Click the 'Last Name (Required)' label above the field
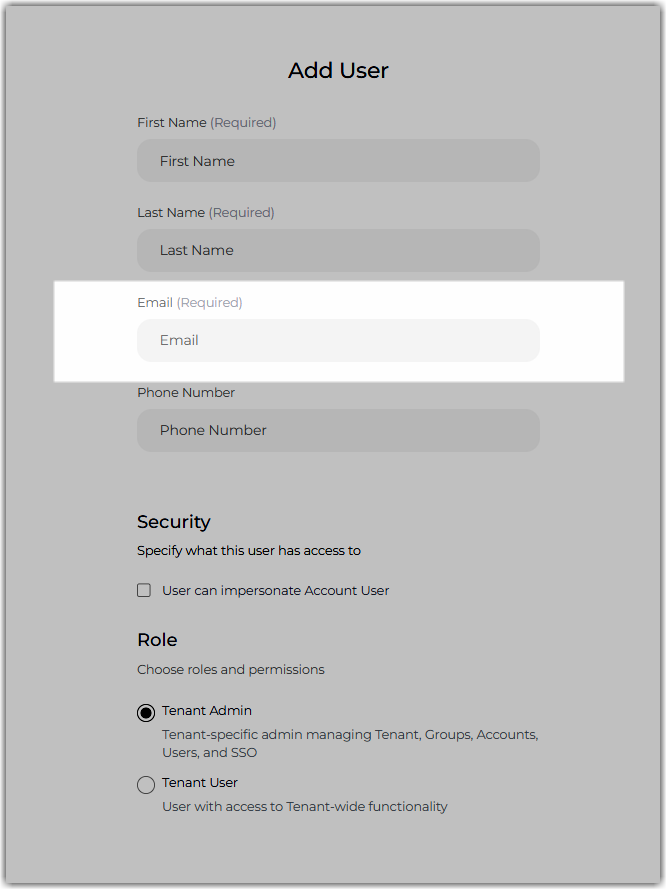The height and width of the screenshot is (890, 667). coord(206,213)
